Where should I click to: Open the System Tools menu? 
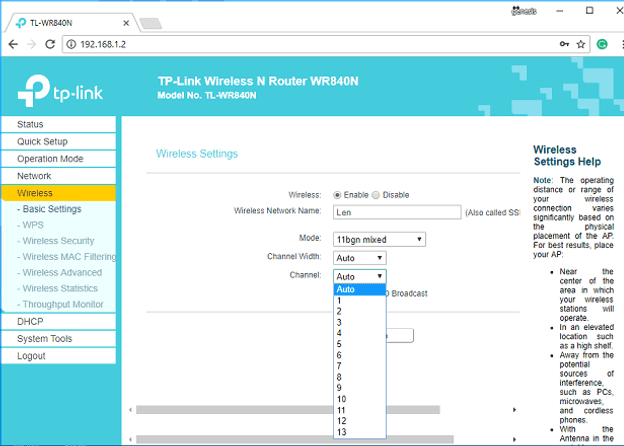pos(58,338)
